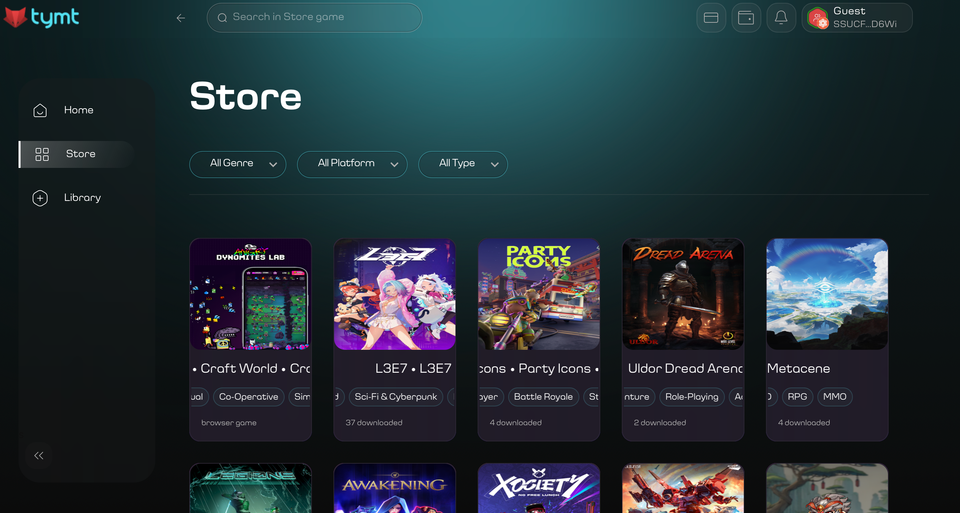Open the Party Icons game thumbnail

point(539,294)
